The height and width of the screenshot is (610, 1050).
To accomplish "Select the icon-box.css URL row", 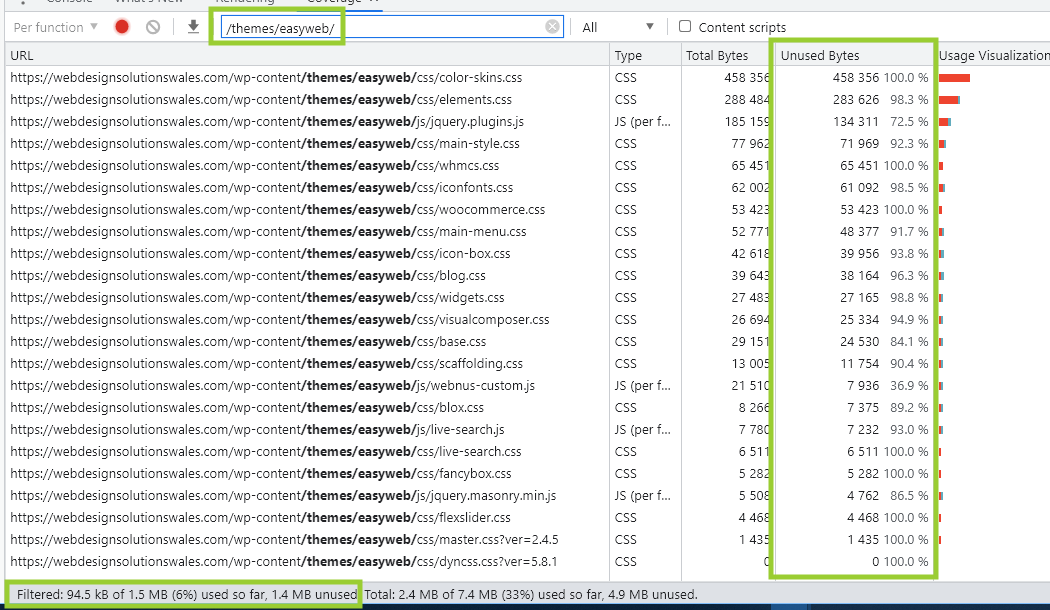I will [528, 254].
